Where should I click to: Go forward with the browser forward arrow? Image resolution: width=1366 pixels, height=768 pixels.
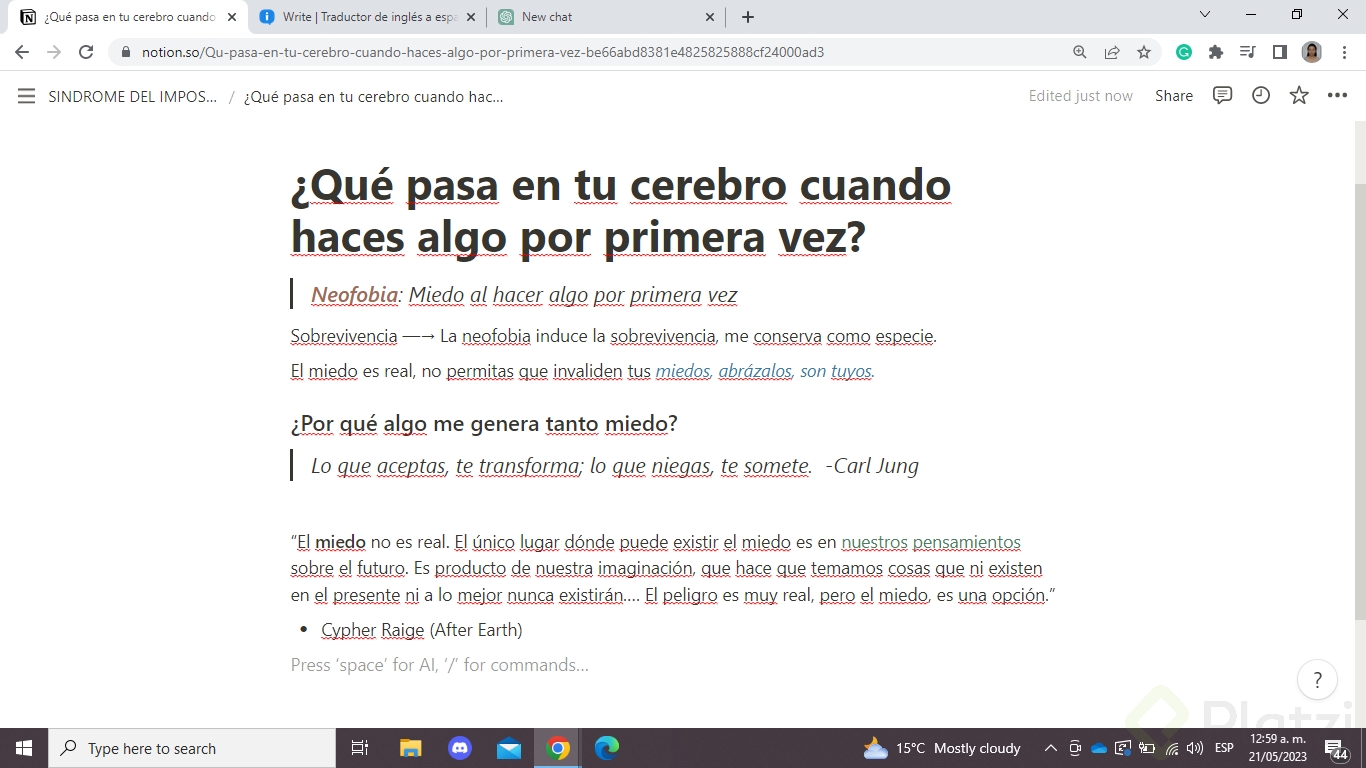click(x=54, y=52)
